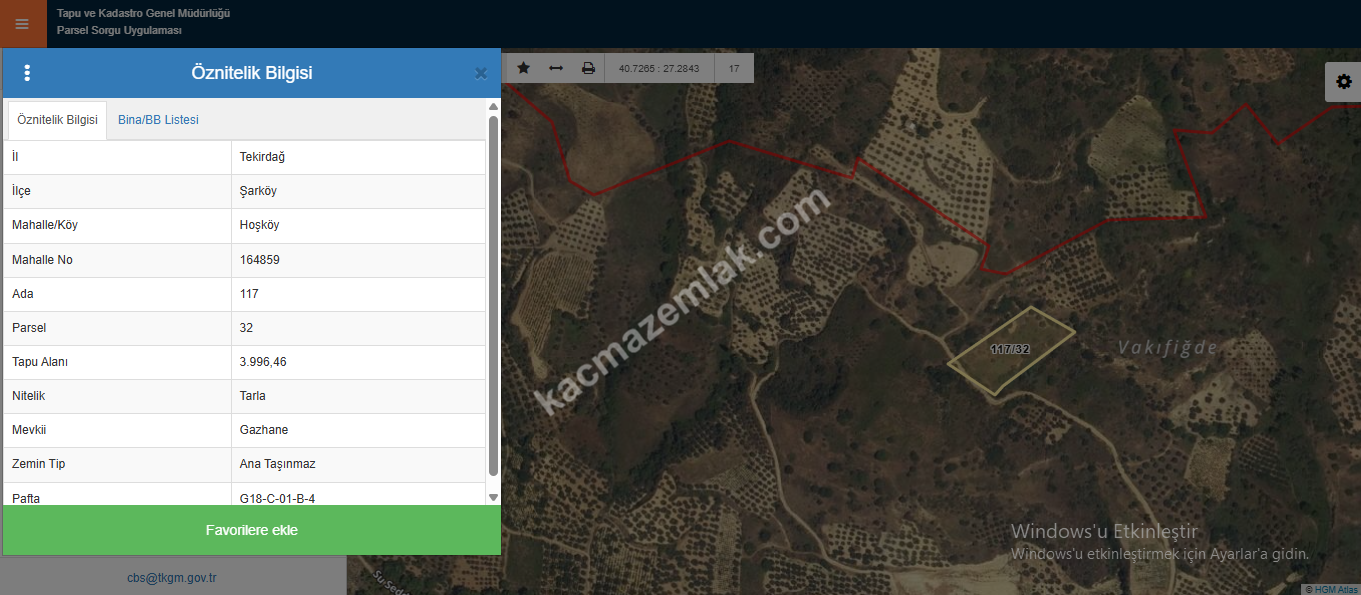
Task: Open the hamburger menu in the header
Action: coord(22,24)
